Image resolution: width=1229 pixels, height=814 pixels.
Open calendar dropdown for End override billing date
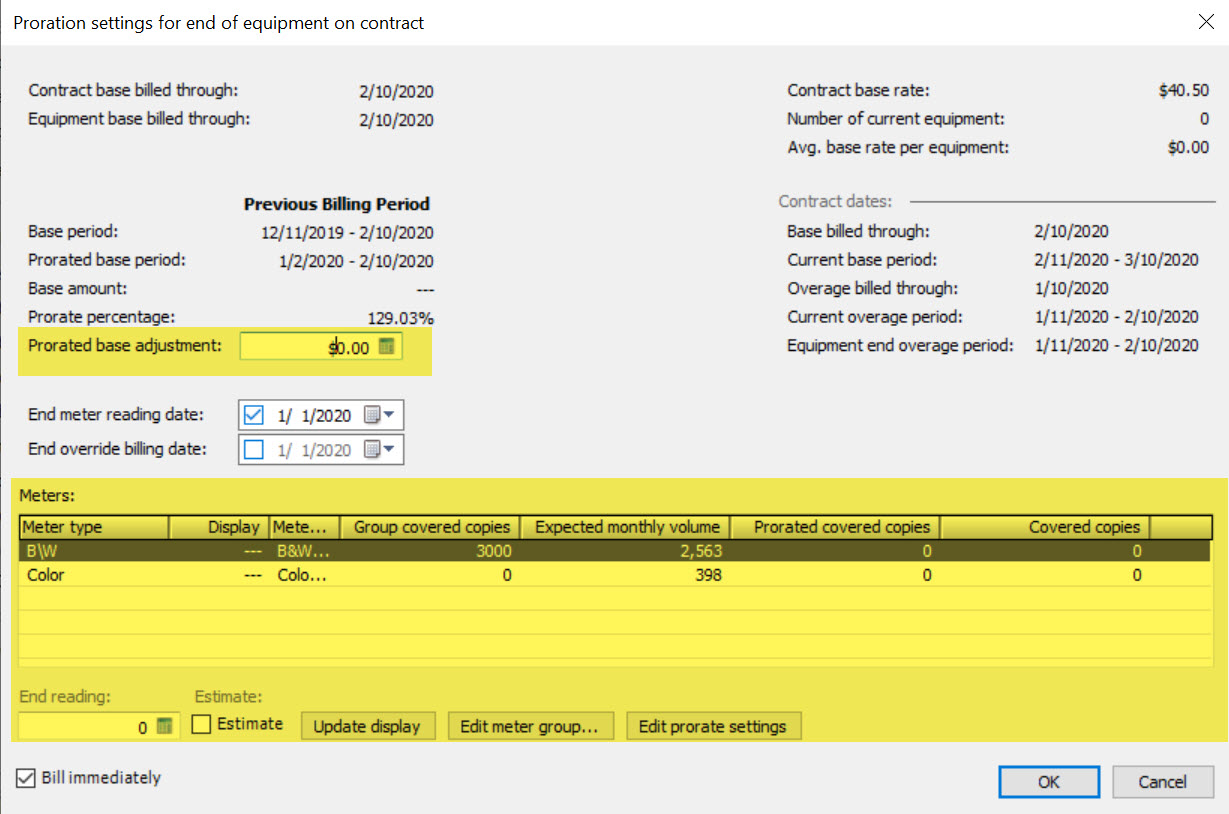379,449
